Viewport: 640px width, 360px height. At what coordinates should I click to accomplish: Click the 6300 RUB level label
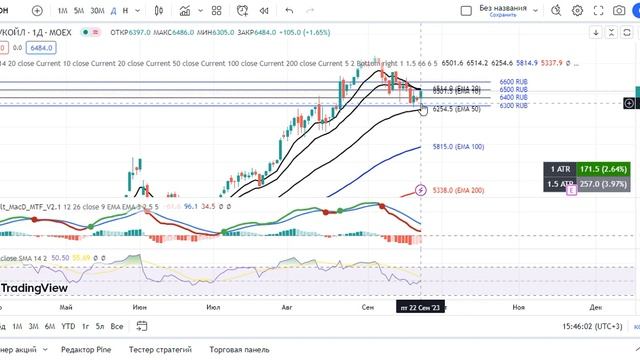[x=513, y=105]
